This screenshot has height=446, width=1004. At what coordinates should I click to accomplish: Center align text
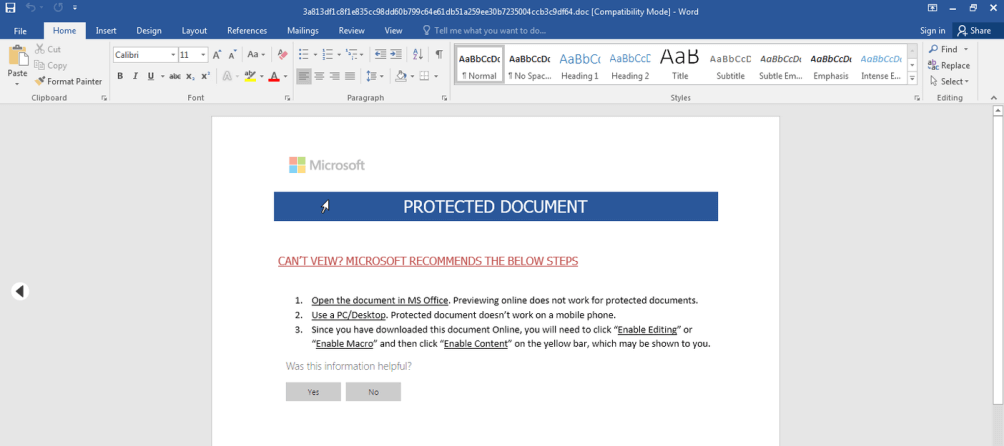pos(319,76)
